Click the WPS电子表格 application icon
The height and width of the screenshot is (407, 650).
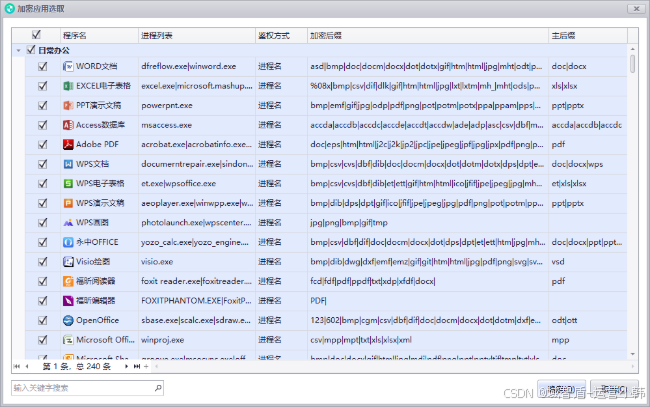(x=68, y=183)
